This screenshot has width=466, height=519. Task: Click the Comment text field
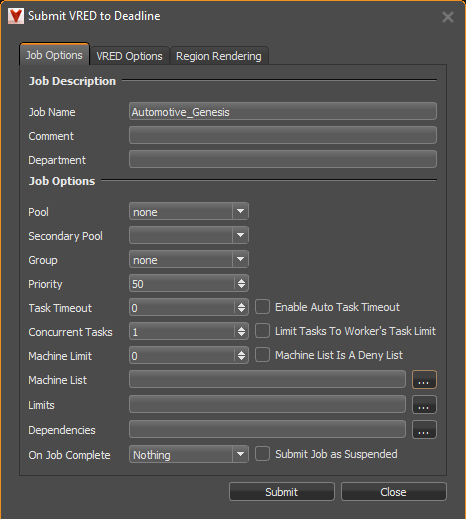tap(283, 135)
